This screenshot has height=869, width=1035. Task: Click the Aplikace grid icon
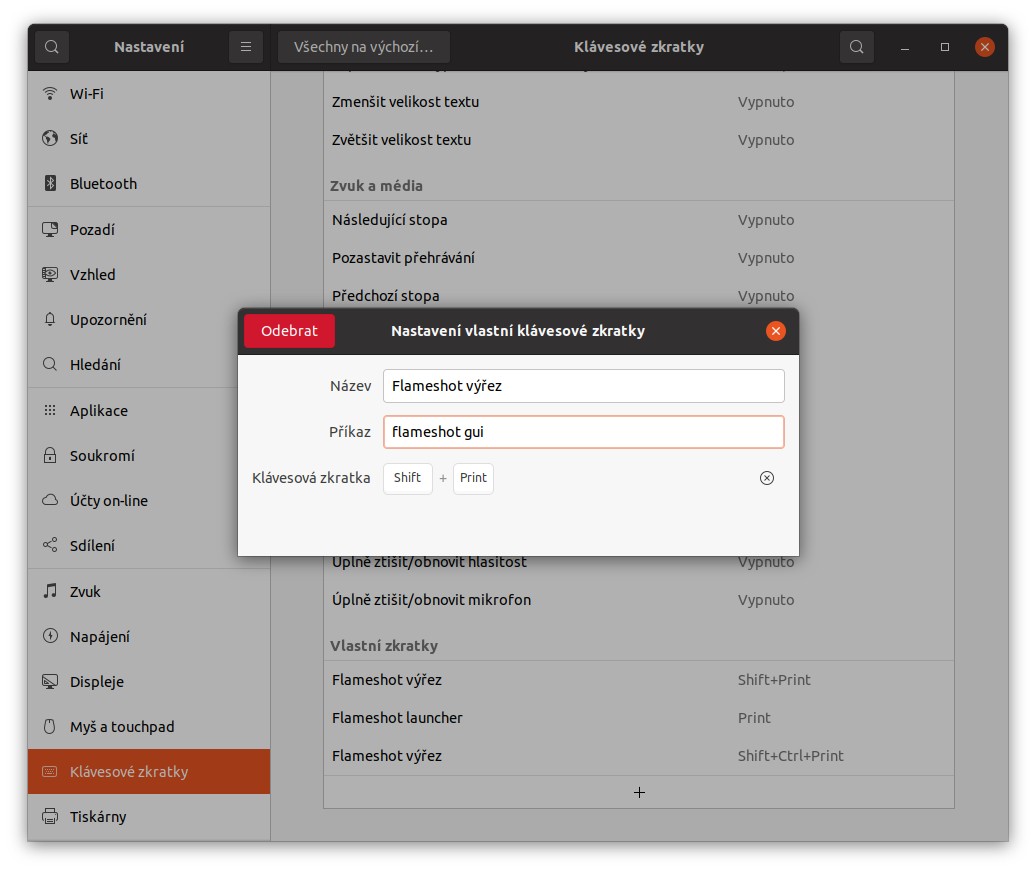50,410
